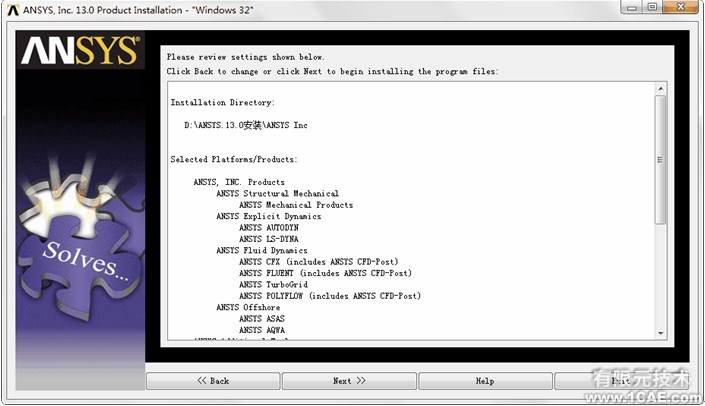The height and width of the screenshot is (406, 705).
Task: Open the Help button
Action: point(485,381)
